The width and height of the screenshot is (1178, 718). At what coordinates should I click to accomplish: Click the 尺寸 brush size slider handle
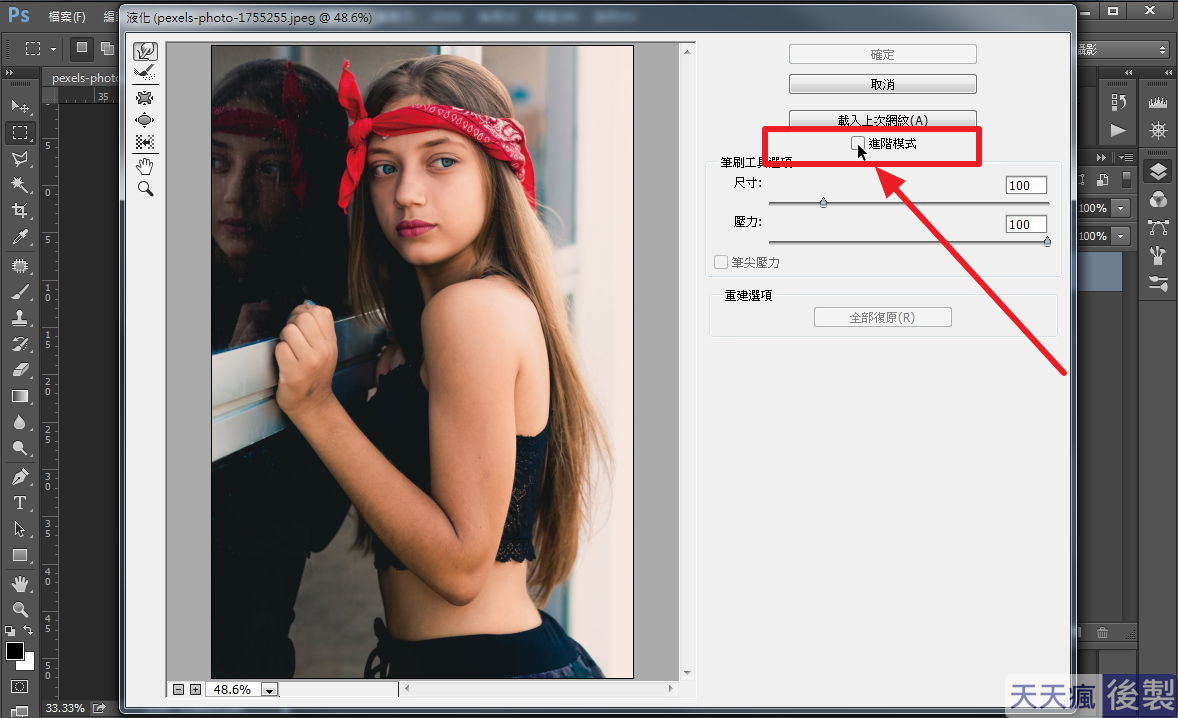pyautogui.click(x=823, y=202)
